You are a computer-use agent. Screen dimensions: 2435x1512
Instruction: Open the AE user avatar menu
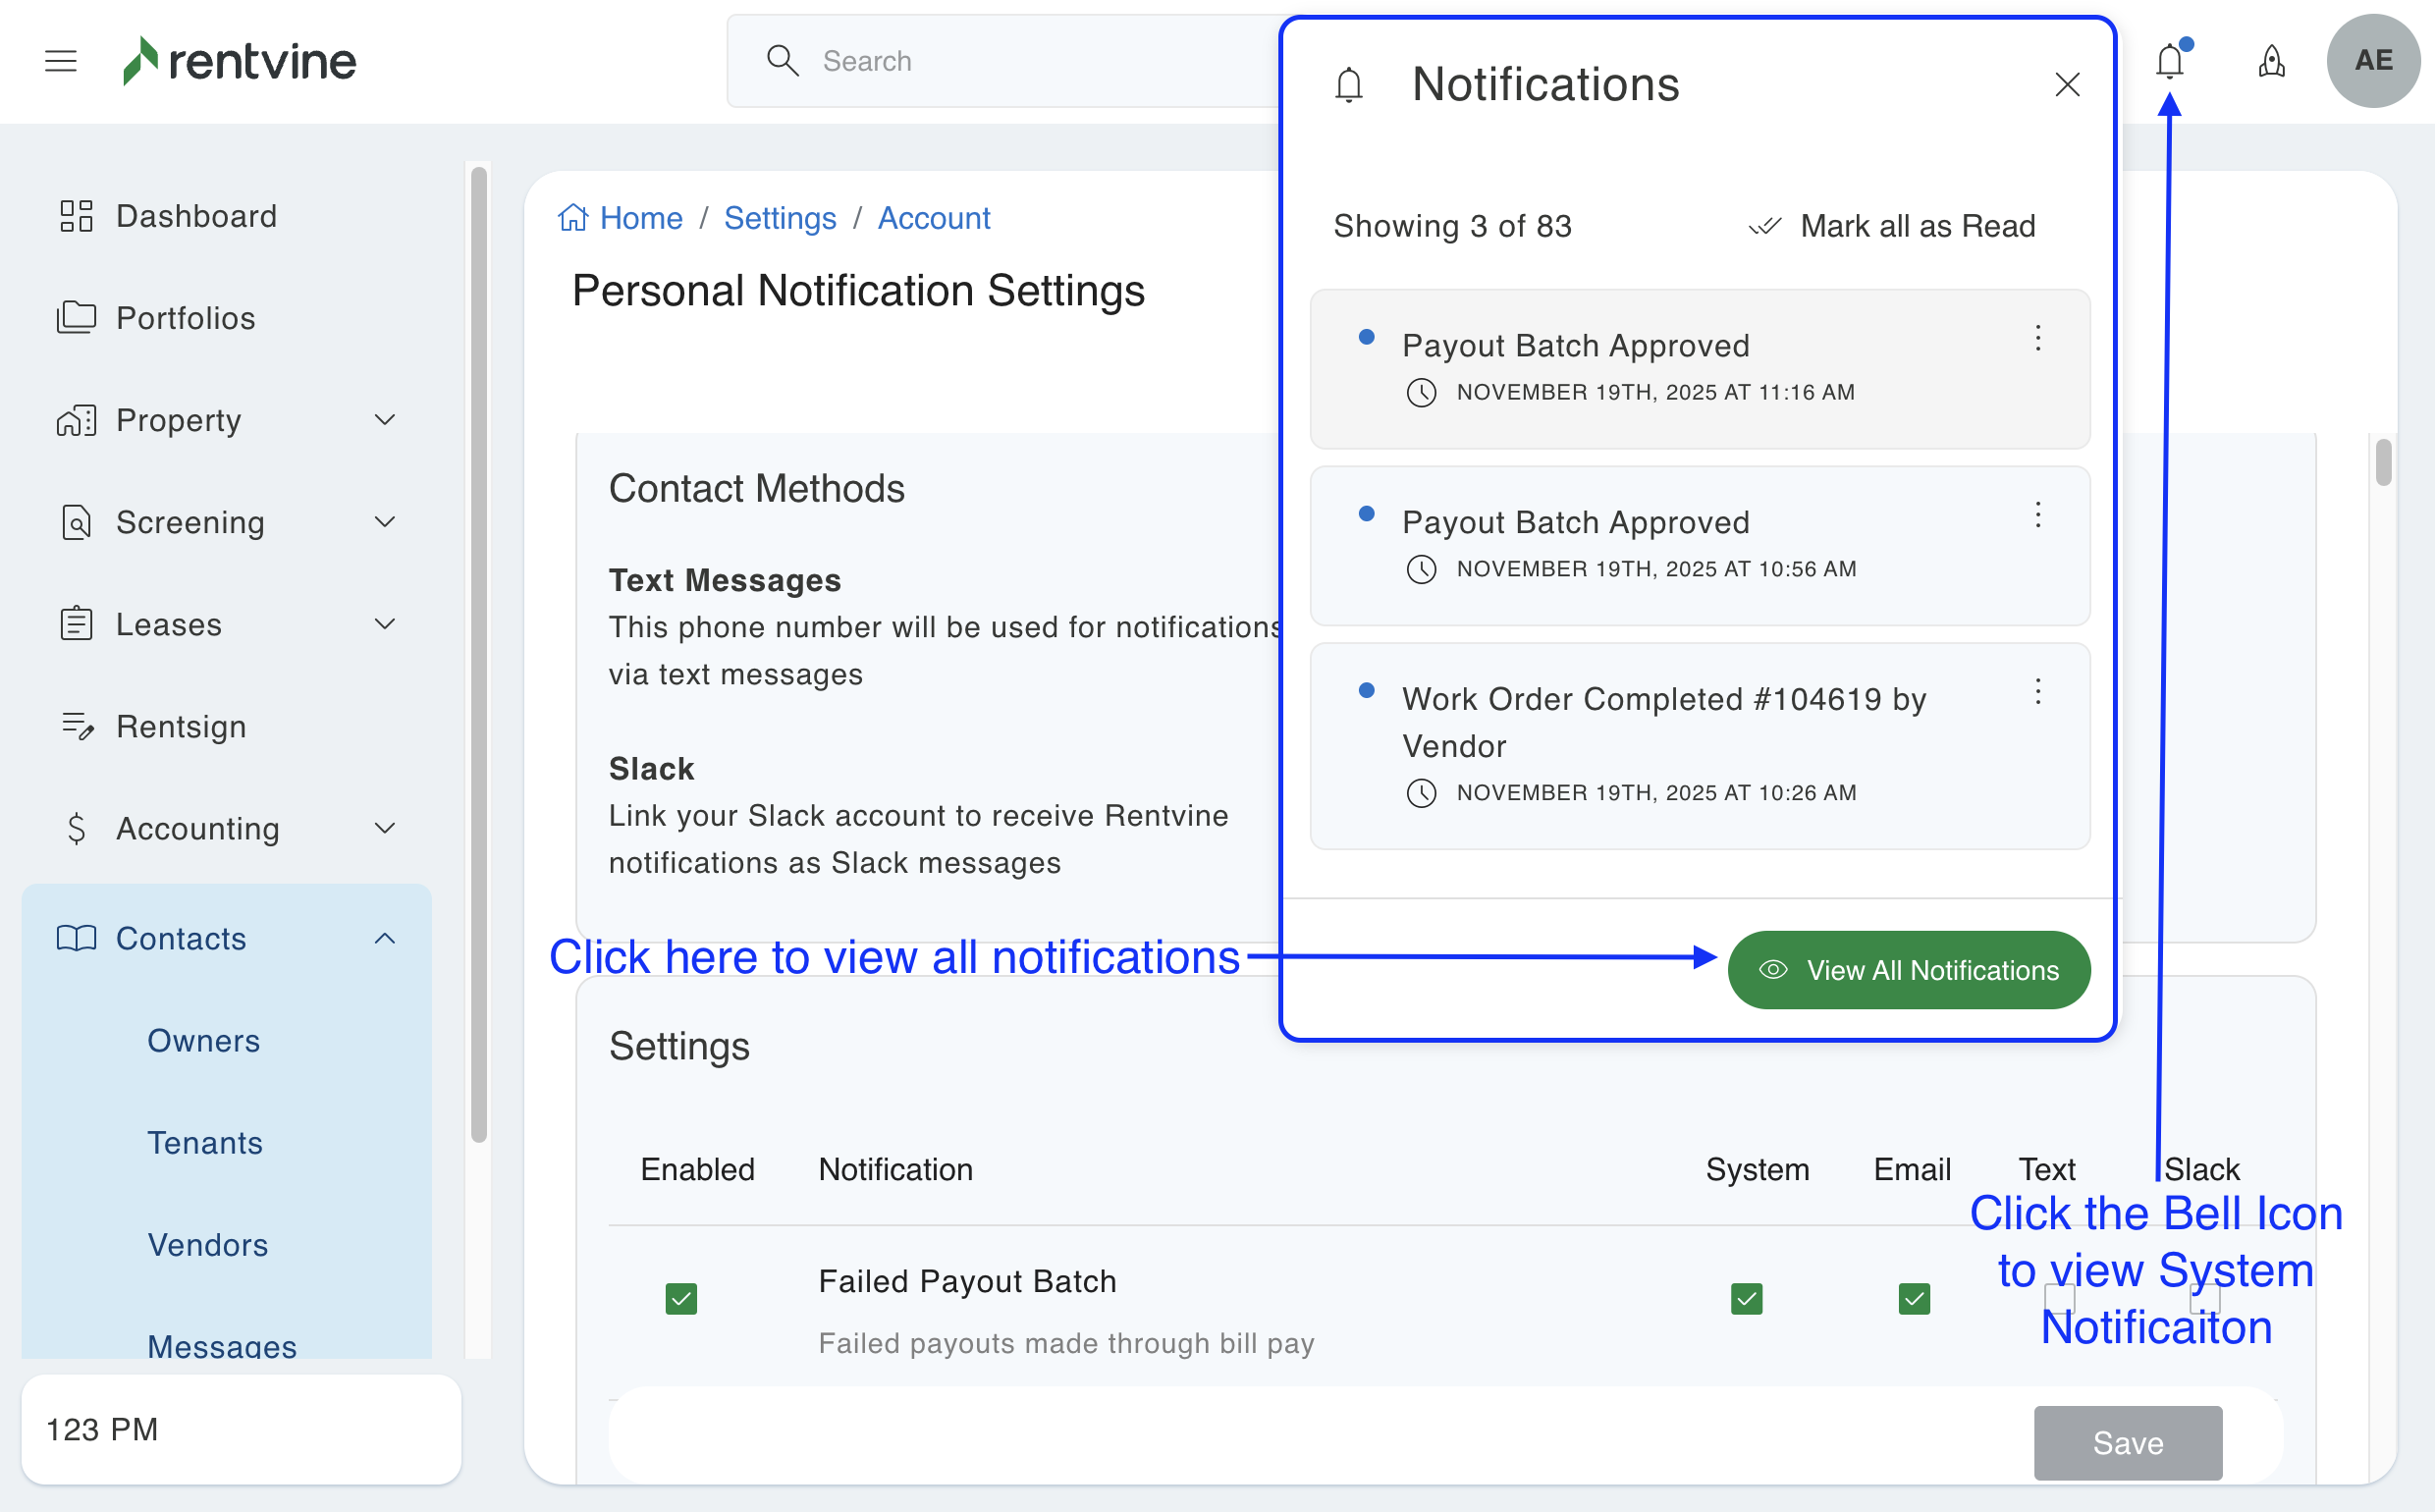(x=2372, y=61)
